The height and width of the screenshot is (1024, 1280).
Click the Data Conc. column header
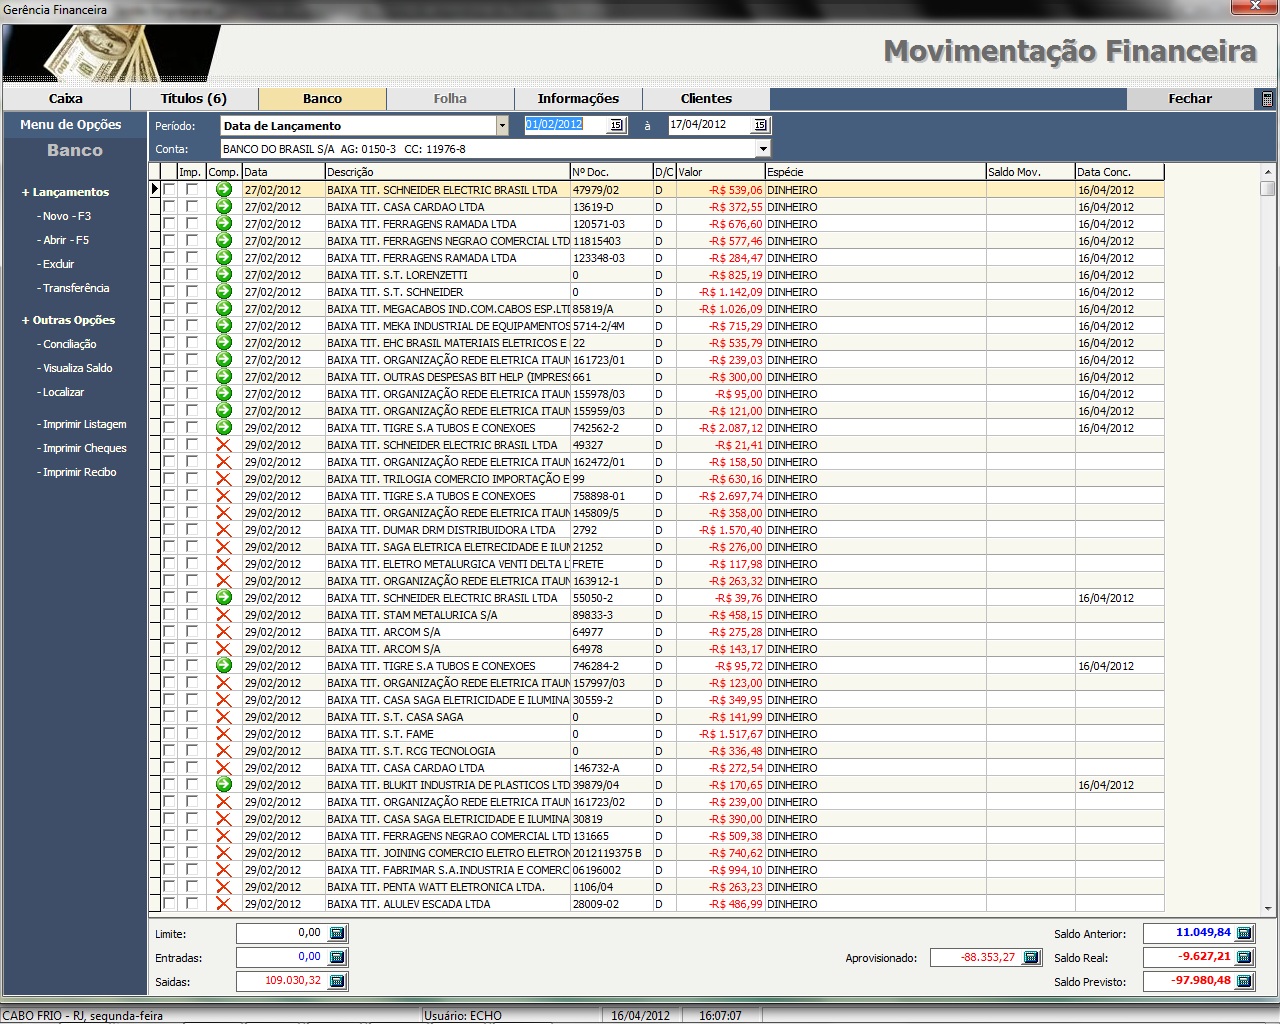1119,172
